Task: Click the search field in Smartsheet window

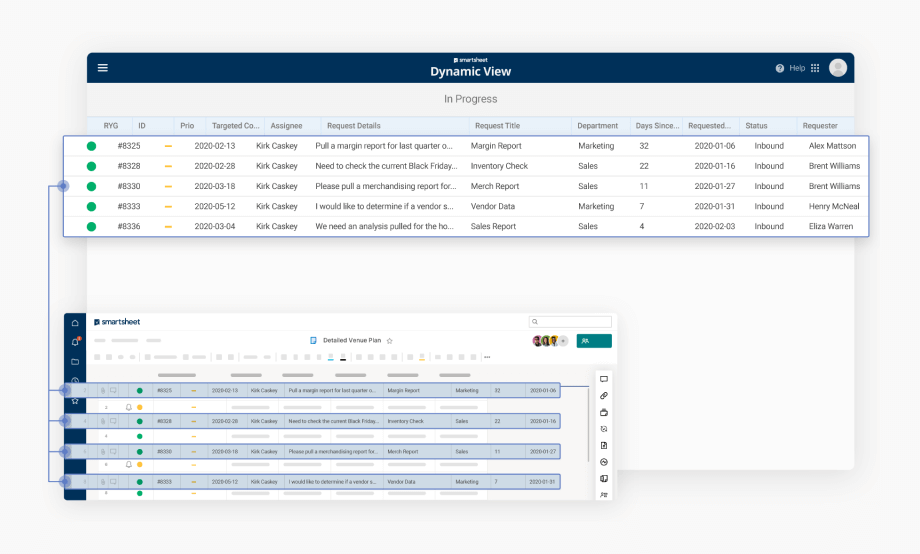Action: tap(570, 322)
